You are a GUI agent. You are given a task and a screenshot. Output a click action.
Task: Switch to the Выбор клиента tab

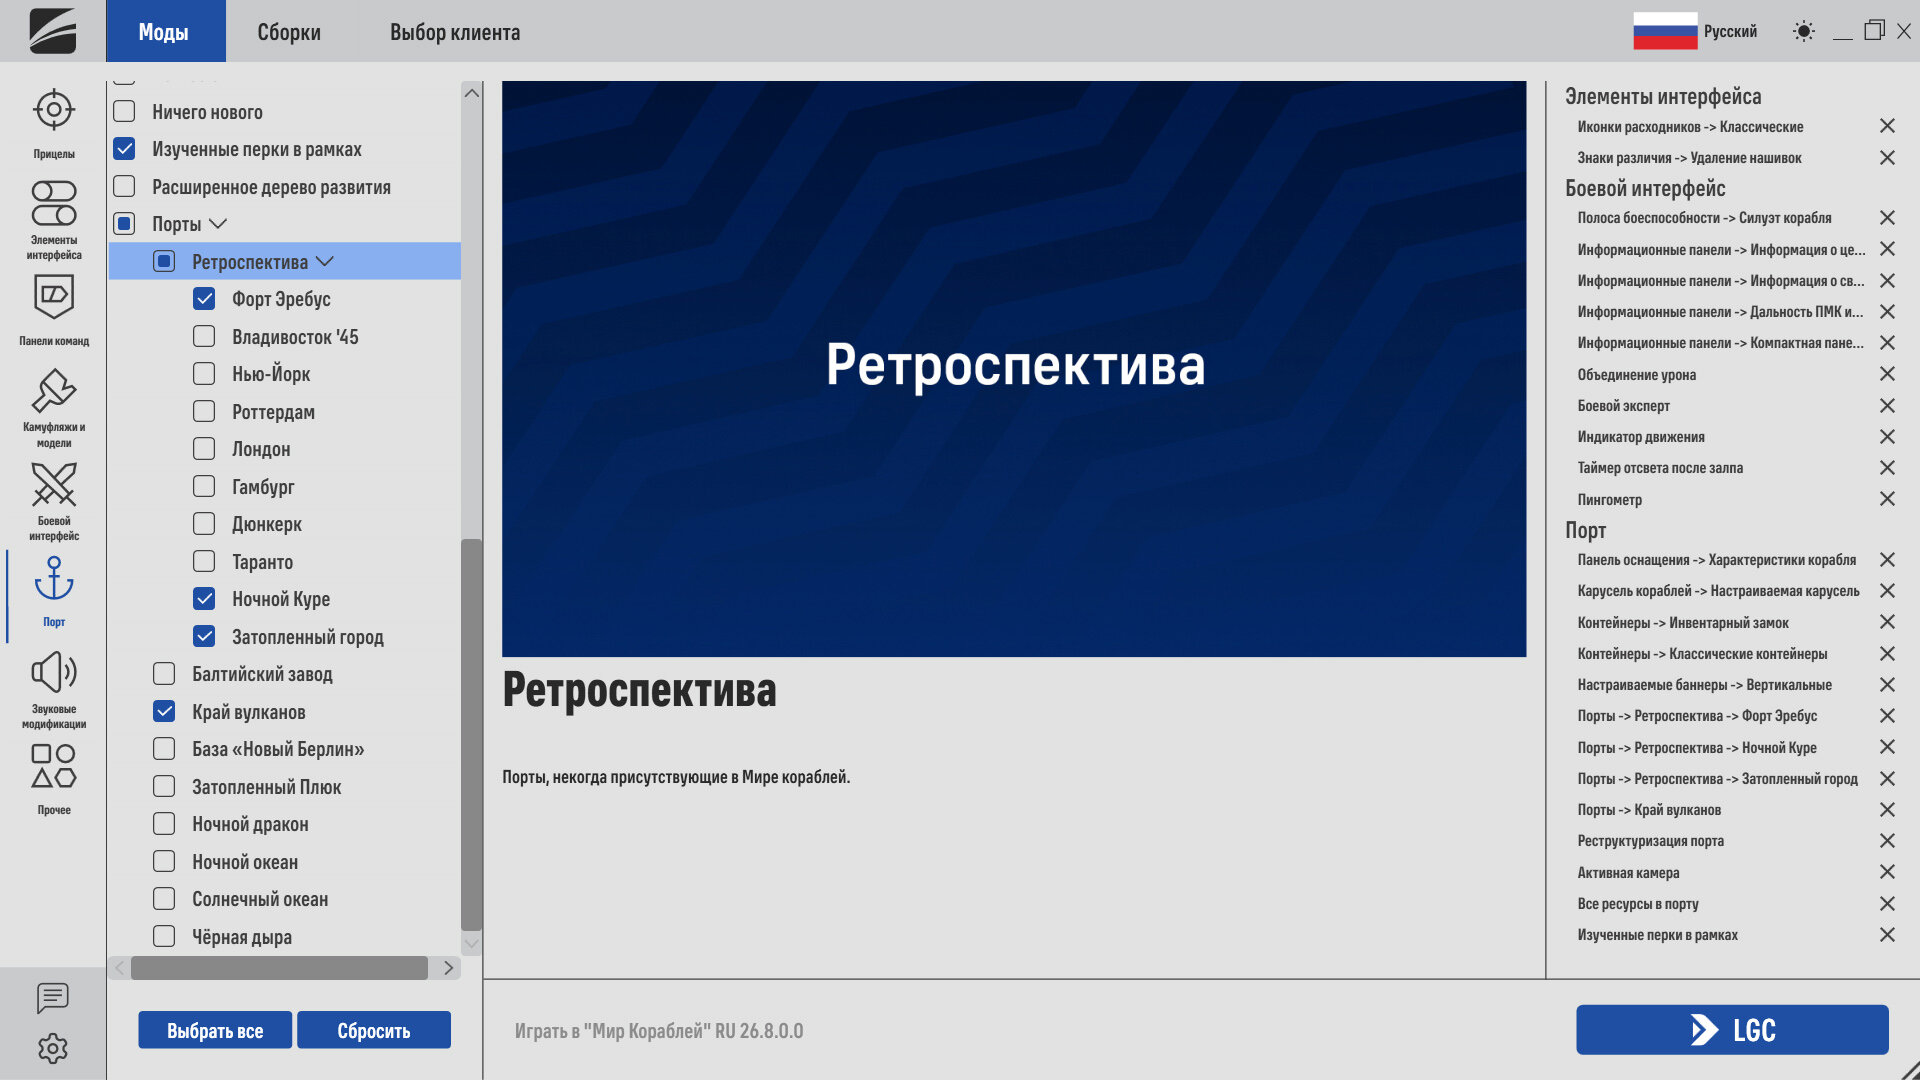click(x=455, y=31)
